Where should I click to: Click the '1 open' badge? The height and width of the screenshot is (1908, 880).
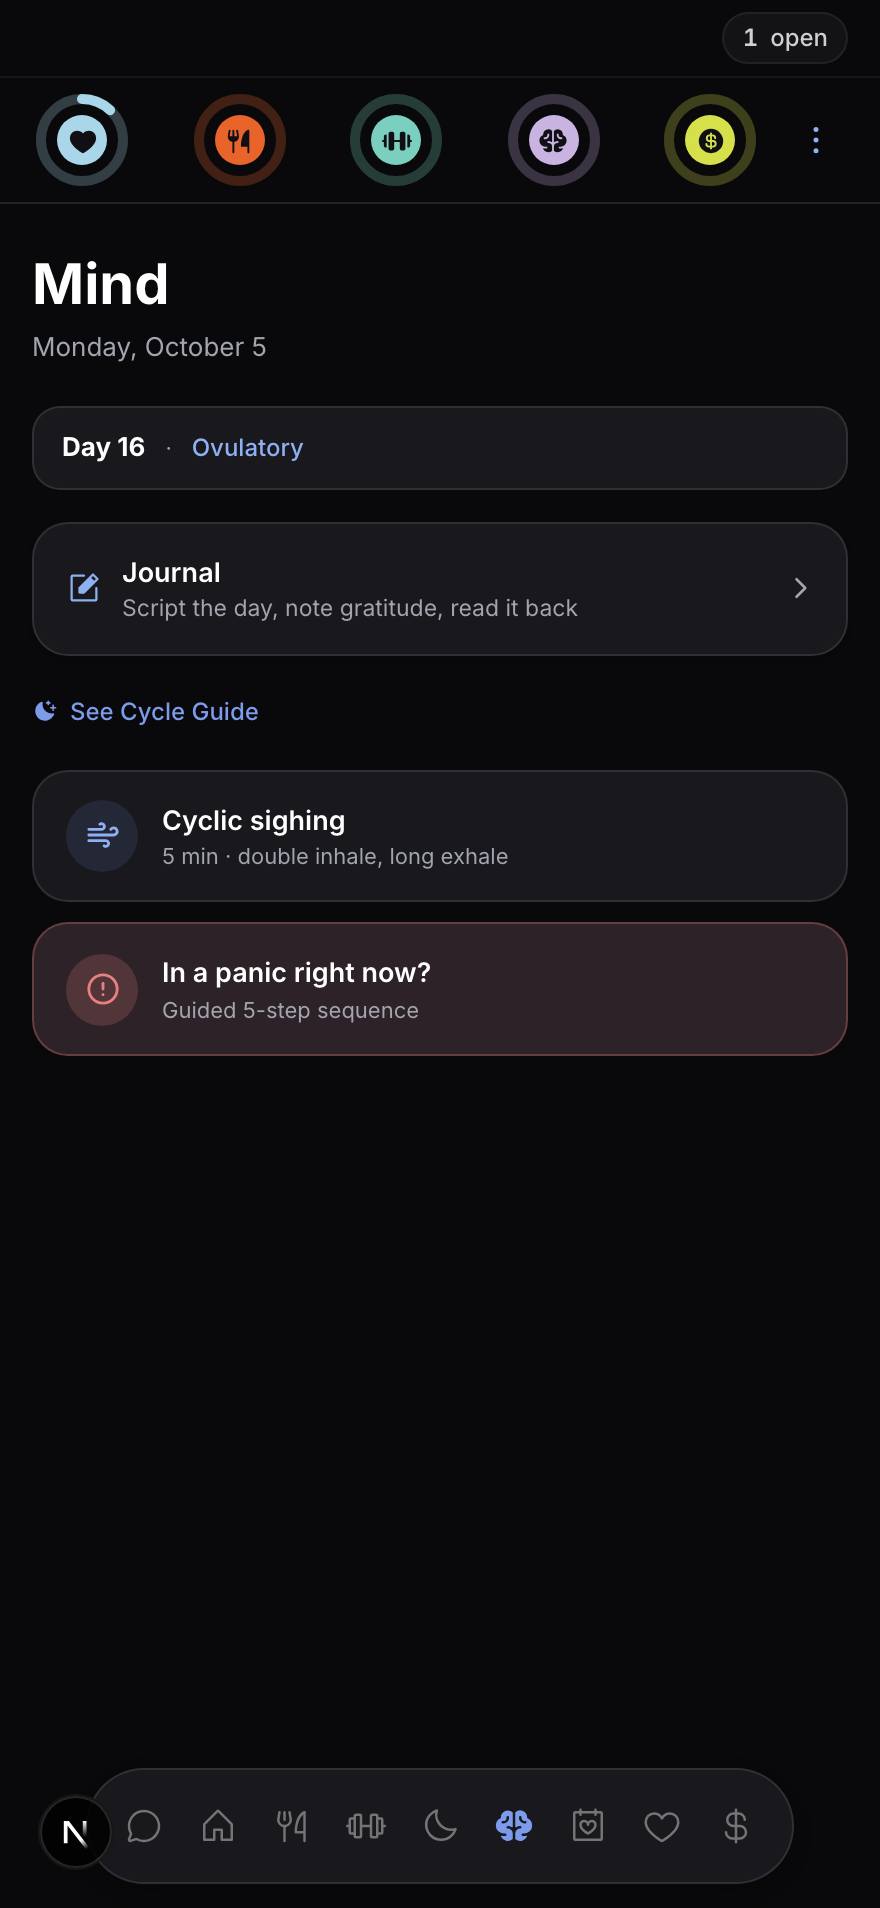[785, 38]
